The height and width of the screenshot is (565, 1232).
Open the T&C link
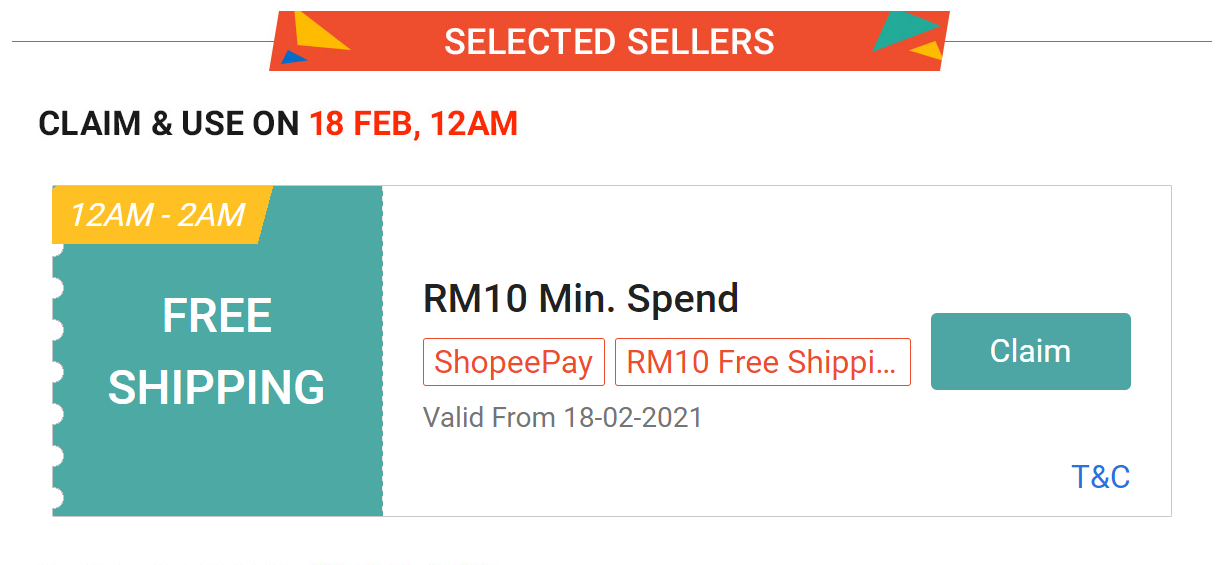pyautogui.click(x=1100, y=477)
